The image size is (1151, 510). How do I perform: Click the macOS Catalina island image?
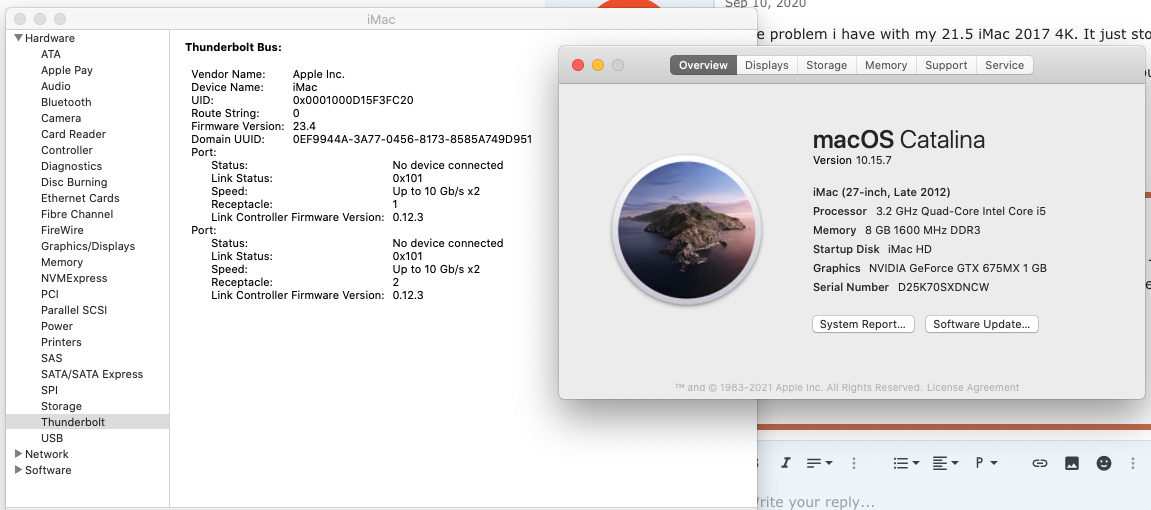[687, 229]
